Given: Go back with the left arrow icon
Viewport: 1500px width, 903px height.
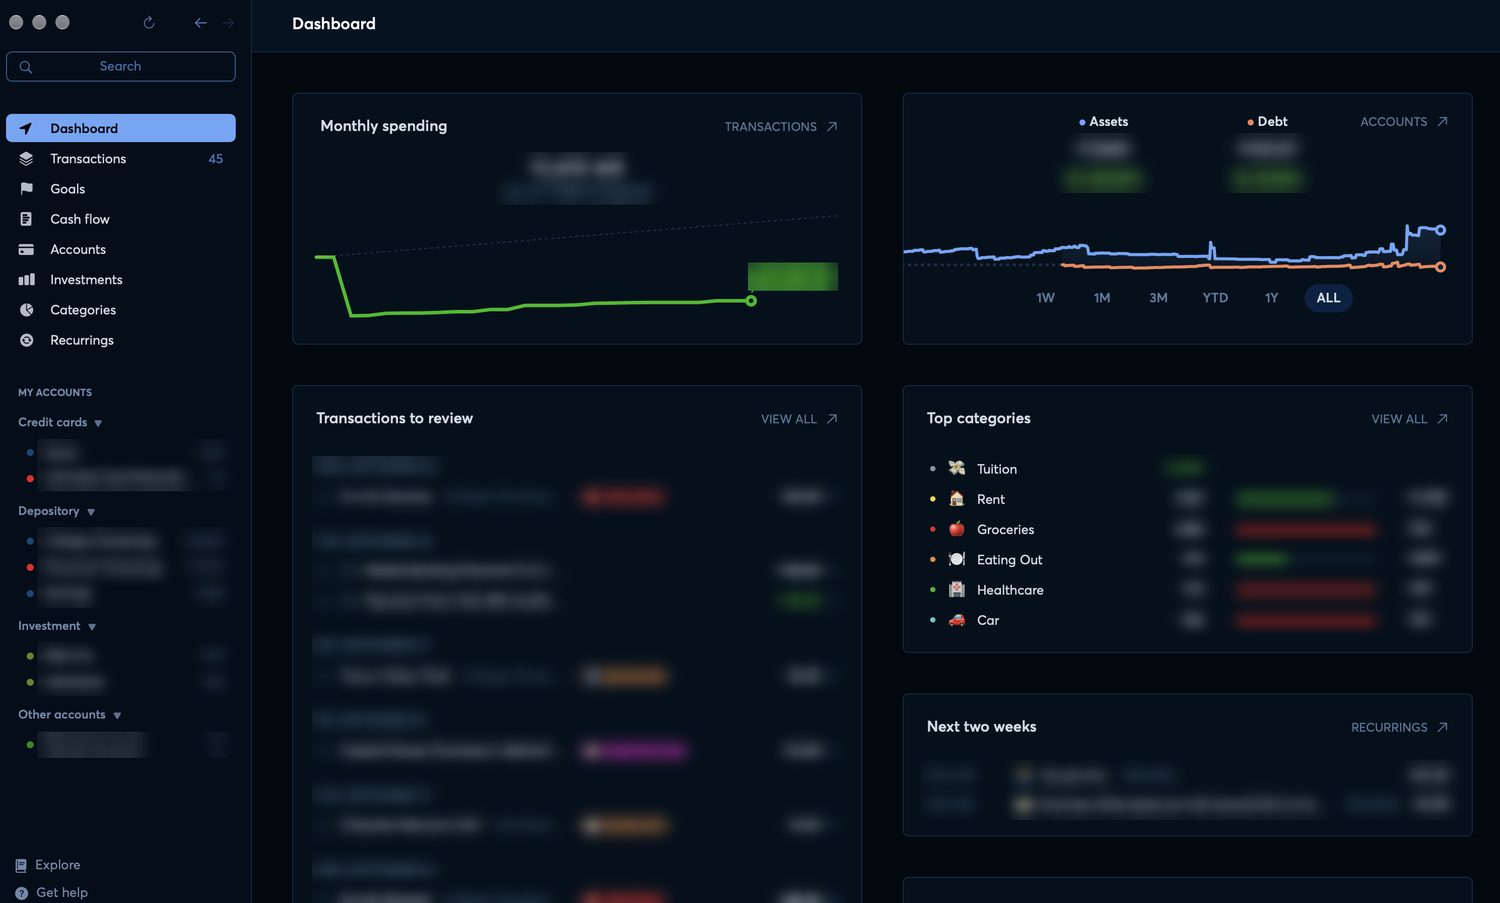Looking at the screenshot, I should [x=201, y=22].
